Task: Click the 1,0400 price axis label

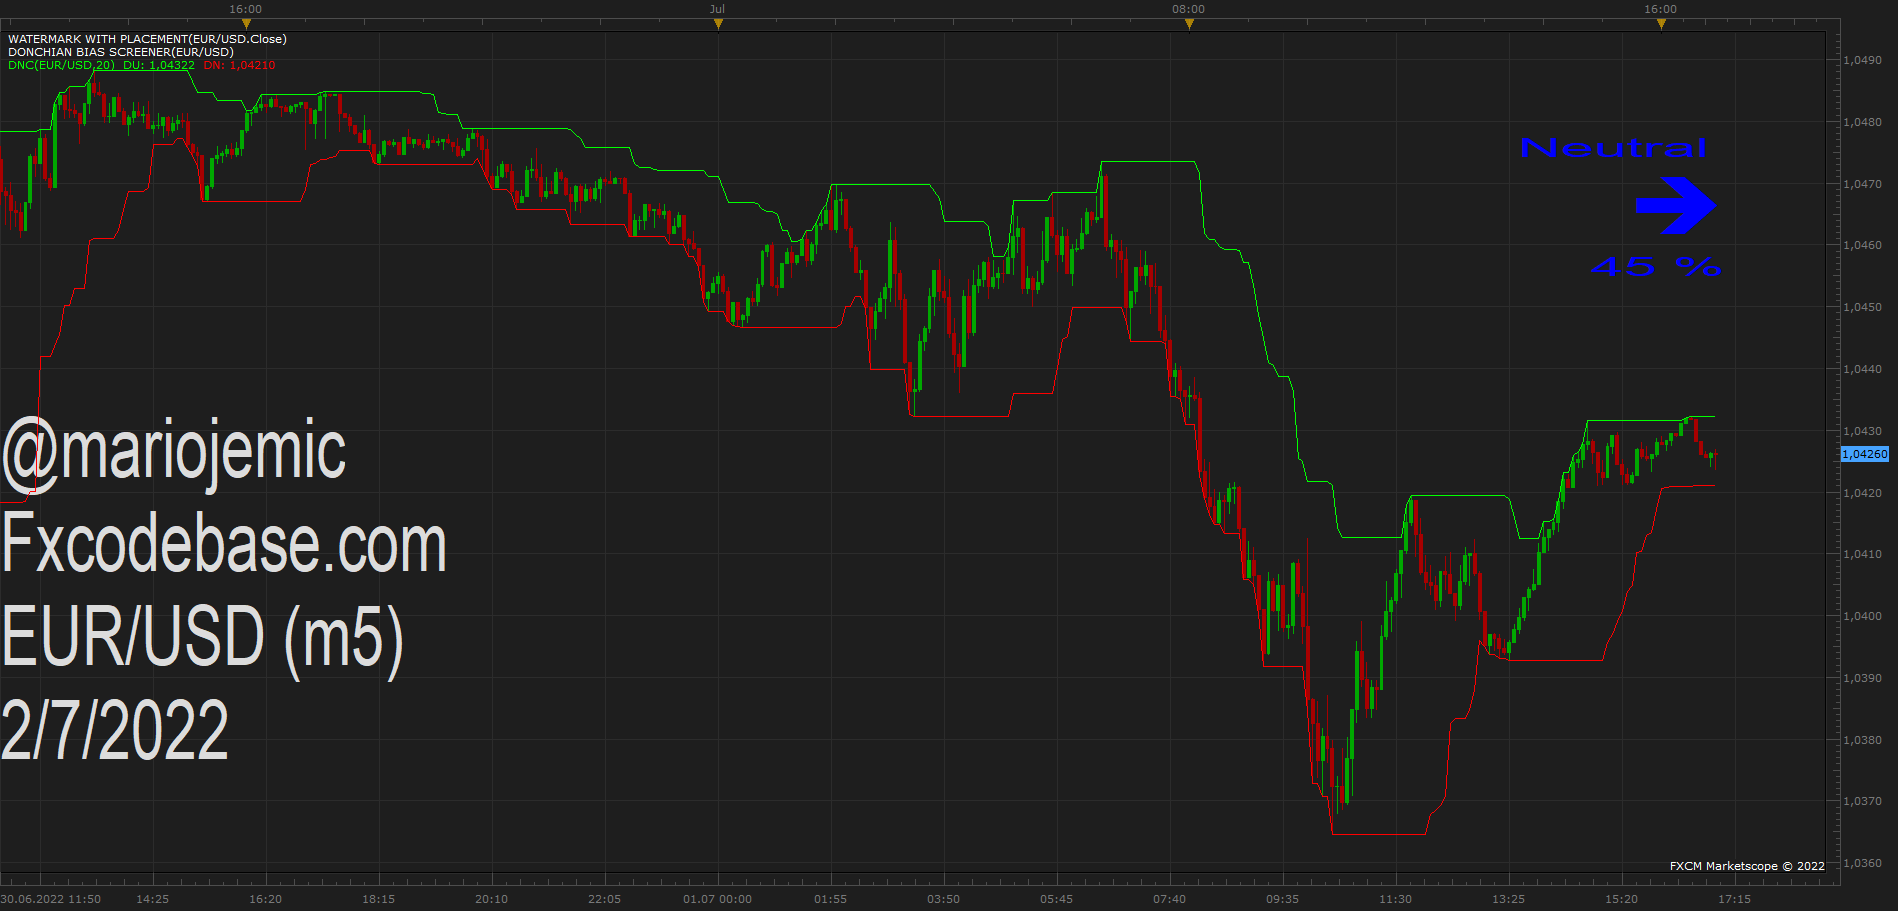Action: (x=1862, y=616)
